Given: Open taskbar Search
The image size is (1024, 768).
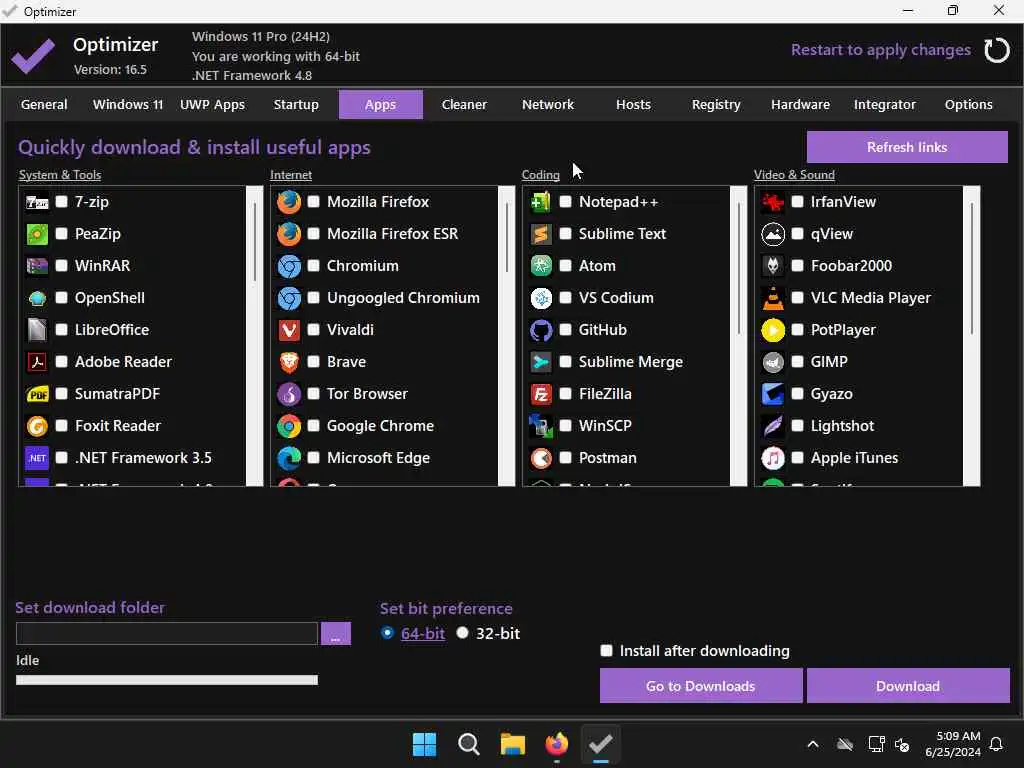Looking at the screenshot, I should [x=468, y=744].
